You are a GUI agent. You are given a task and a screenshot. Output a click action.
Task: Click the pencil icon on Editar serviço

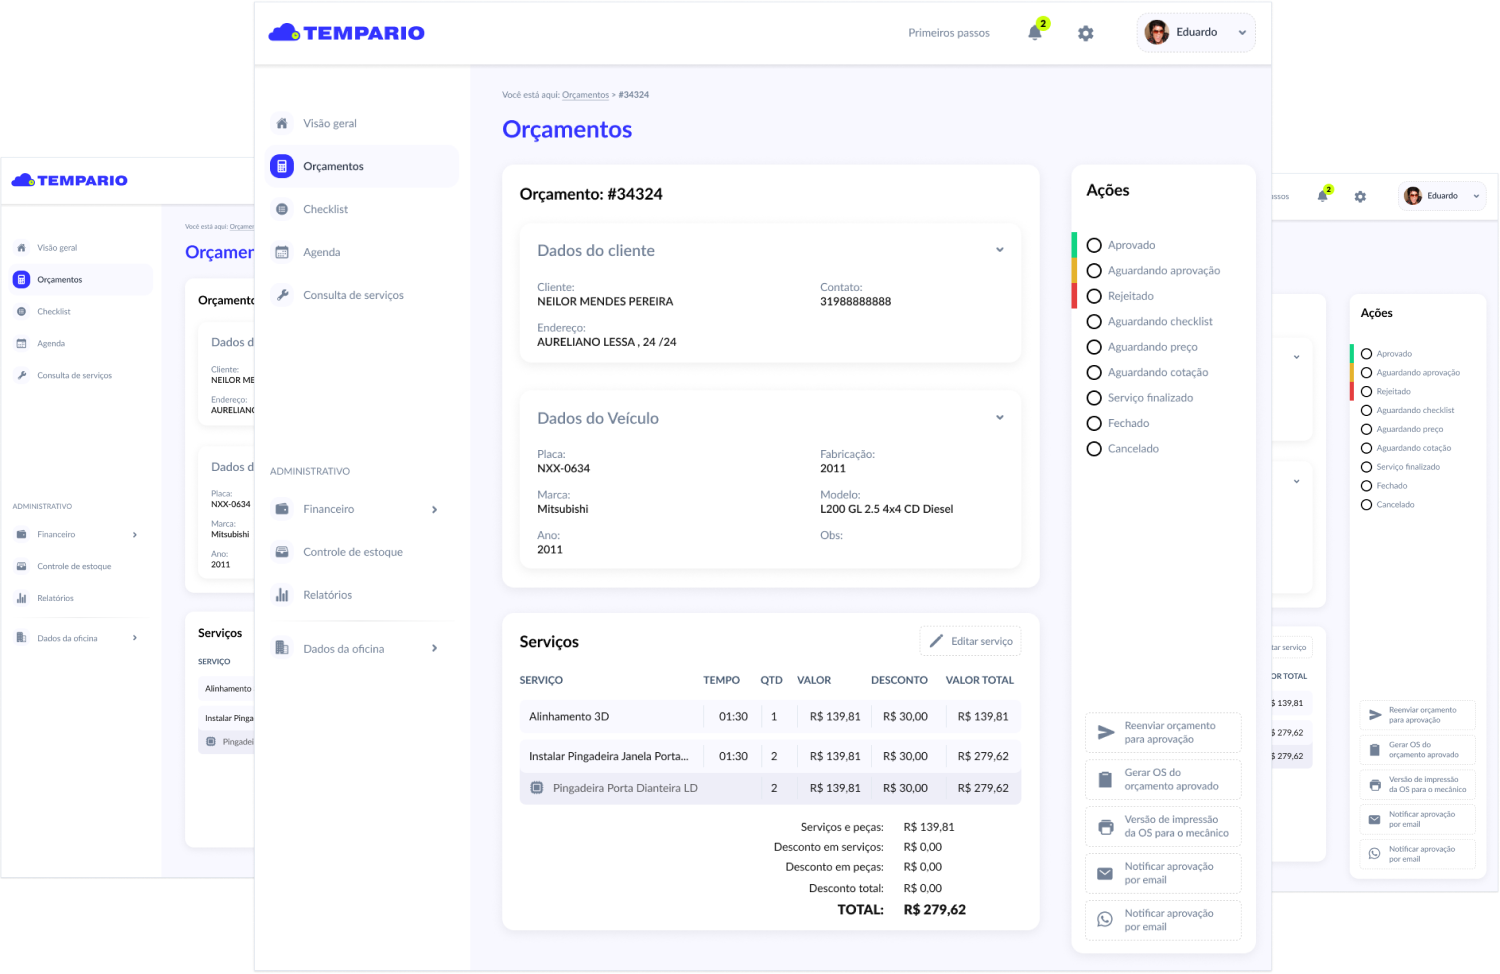point(937,641)
